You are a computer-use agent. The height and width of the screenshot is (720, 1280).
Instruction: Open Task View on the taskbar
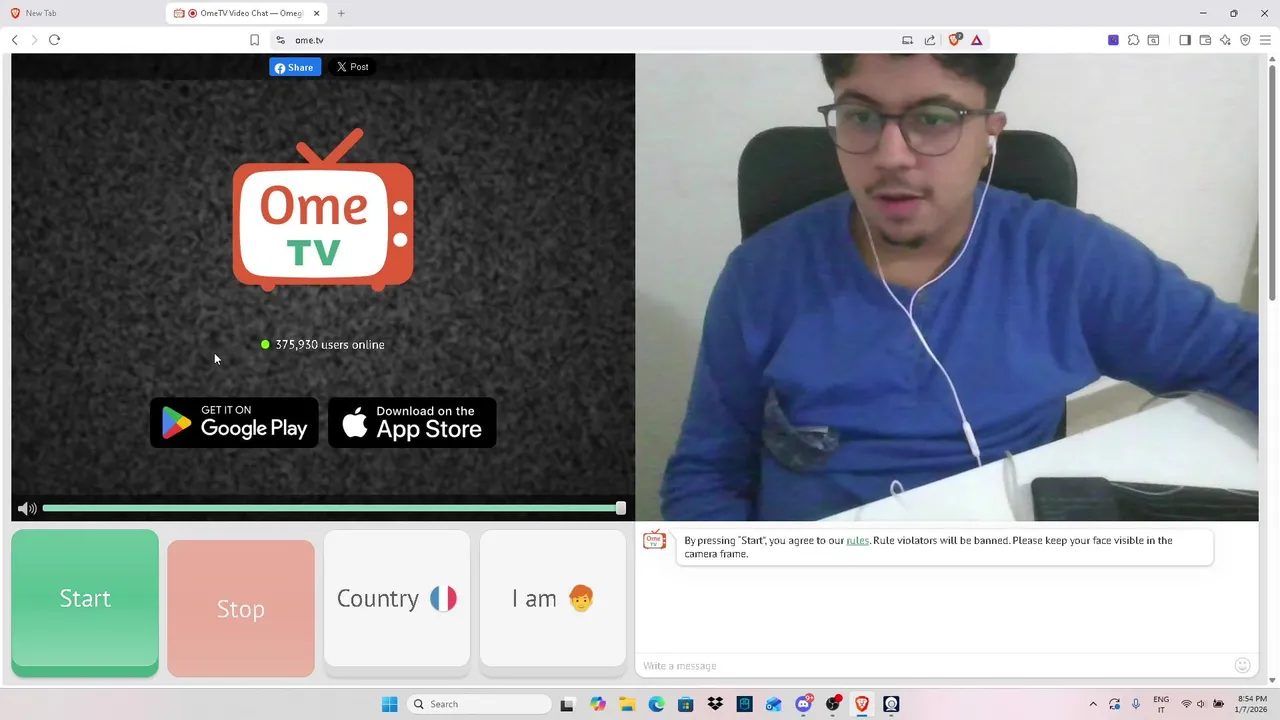567,704
